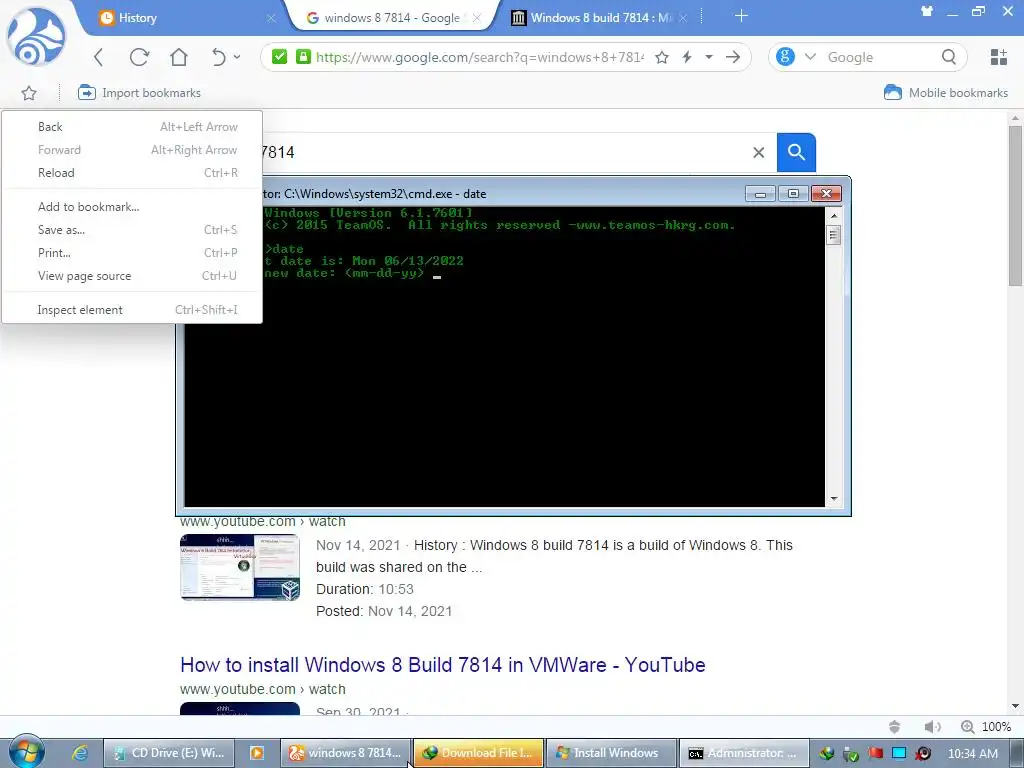Click the scroll down arrow in the cmd window
This screenshot has height=768, width=1024.
833,499
